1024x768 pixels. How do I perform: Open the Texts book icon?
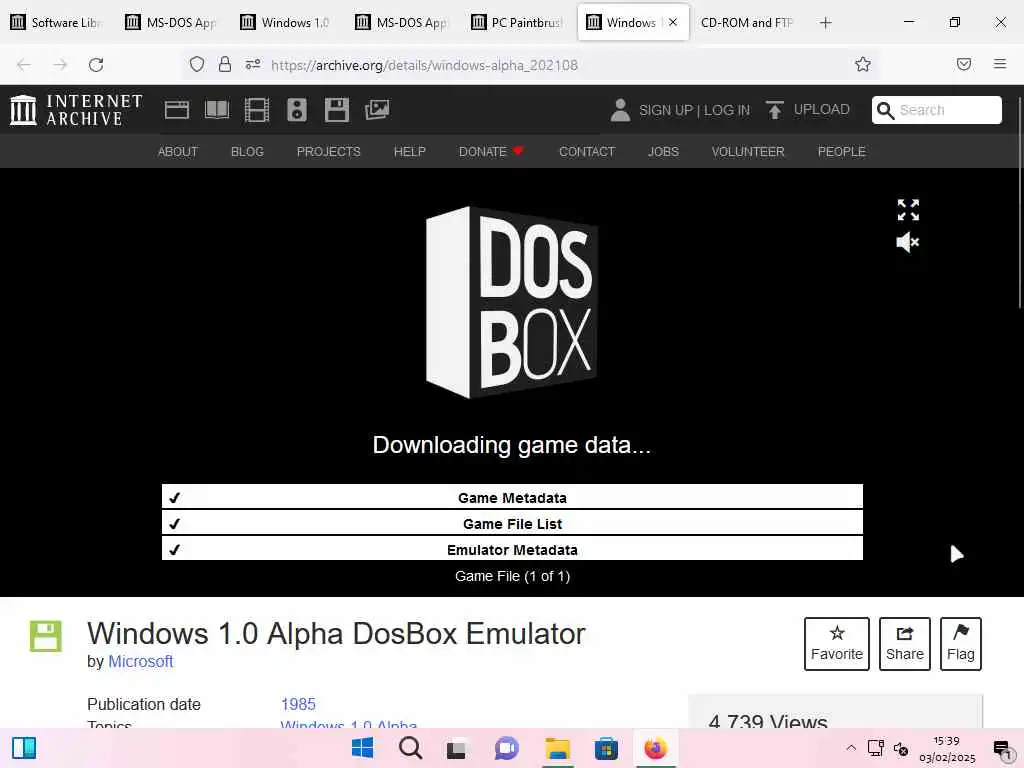pos(217,110)
